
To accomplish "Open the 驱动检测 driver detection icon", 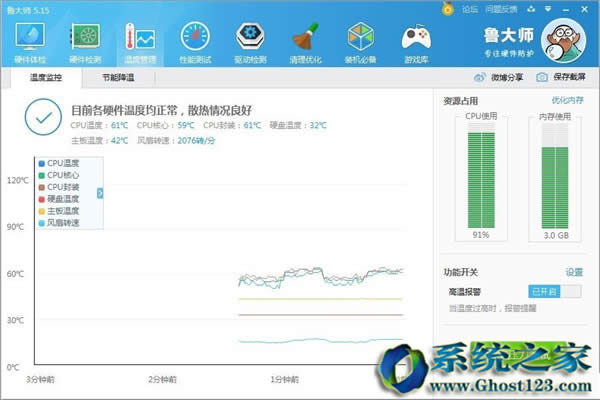I will point(250,40).
